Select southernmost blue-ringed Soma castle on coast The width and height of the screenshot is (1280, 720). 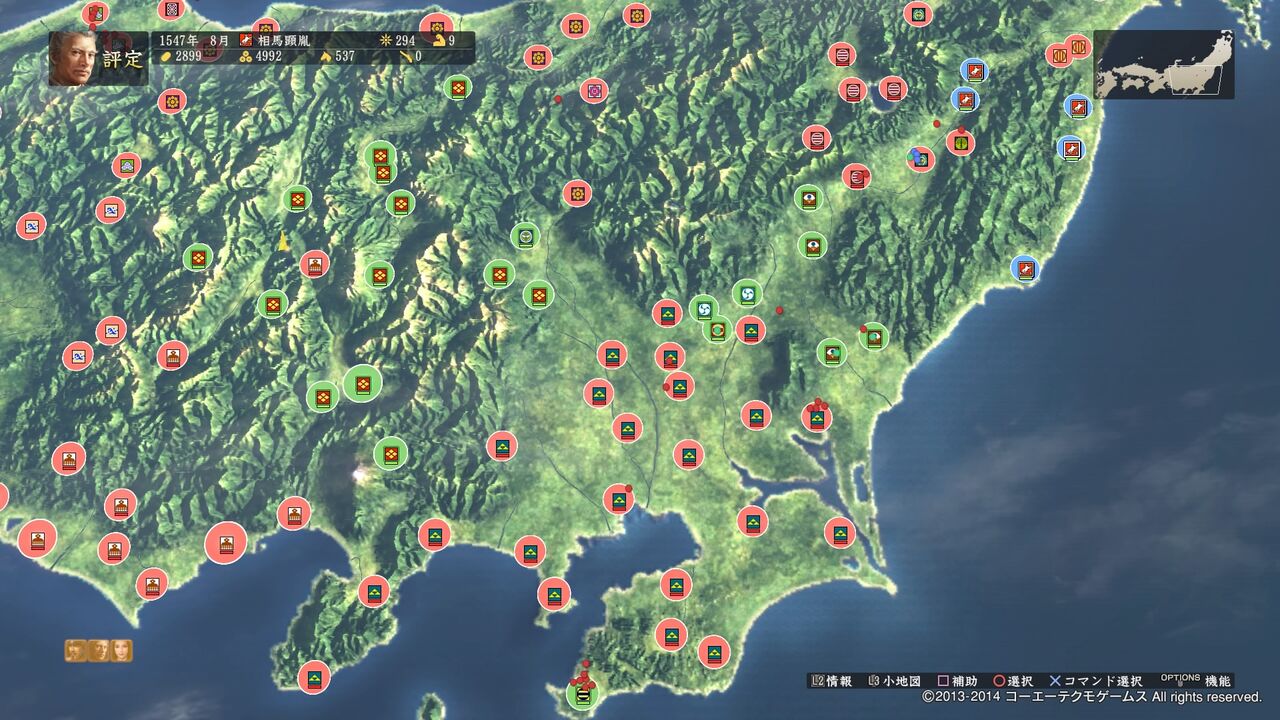[1024, 268]
